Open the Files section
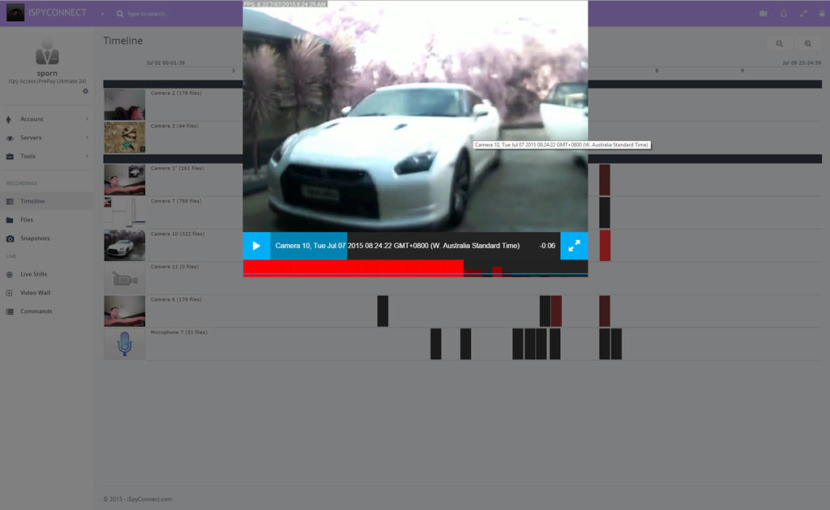Viewport: 830px width, 510px height. [x=27, y=220]
